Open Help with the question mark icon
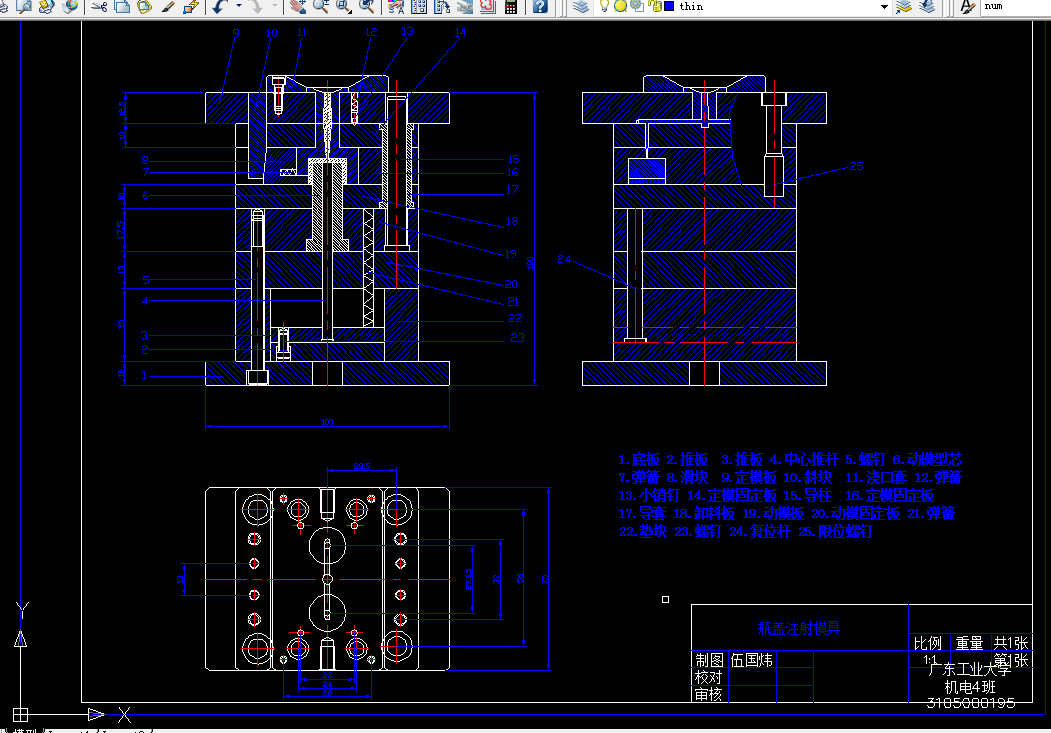The image size is (1051, 733). pyautogui.click(x=540, y=7)
